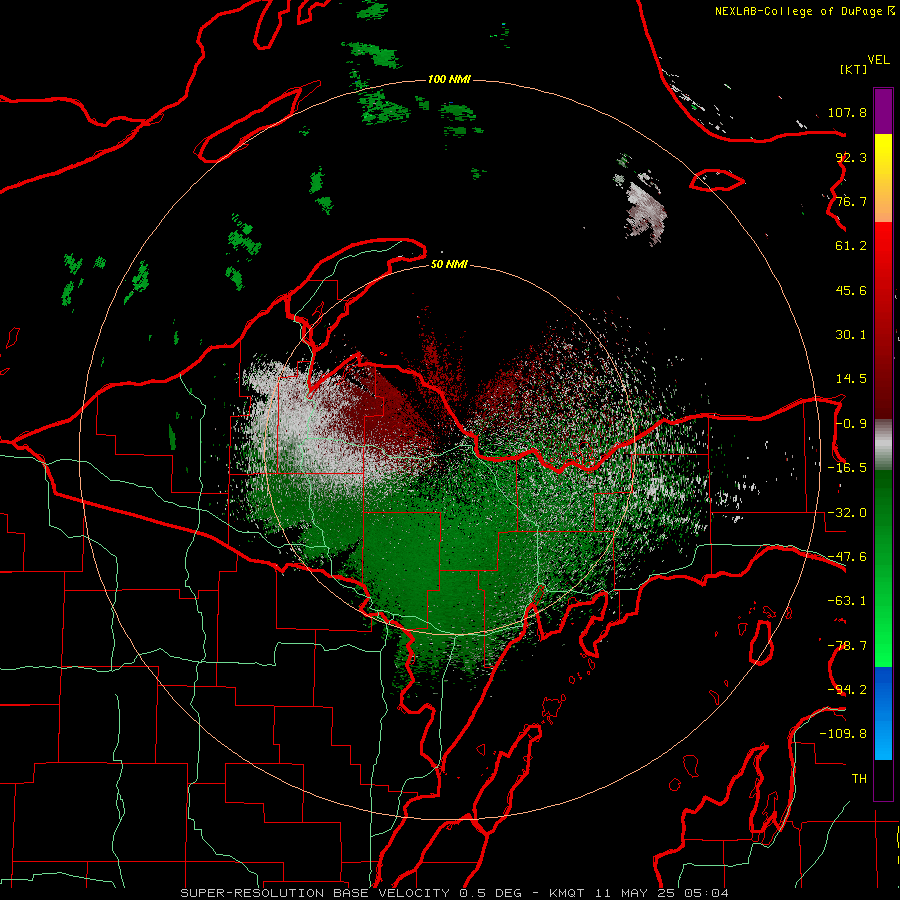The width and height of the screenshot is (900, 900).
Task: Click the 107.8 legend value
Action: pyautogui.click(x=847, y=112)
